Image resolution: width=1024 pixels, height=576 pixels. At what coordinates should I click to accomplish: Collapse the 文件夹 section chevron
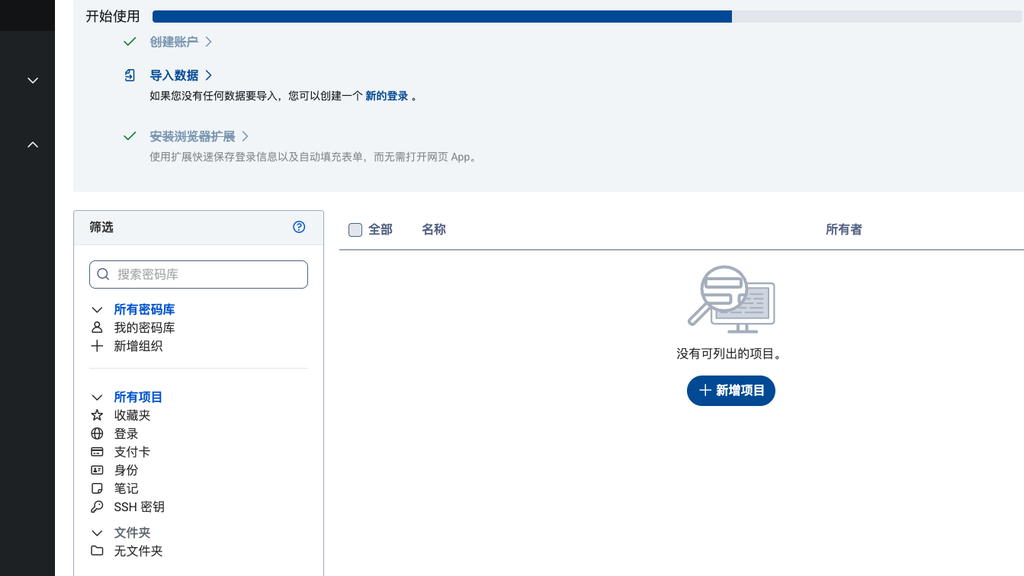[x=97, y=533]
